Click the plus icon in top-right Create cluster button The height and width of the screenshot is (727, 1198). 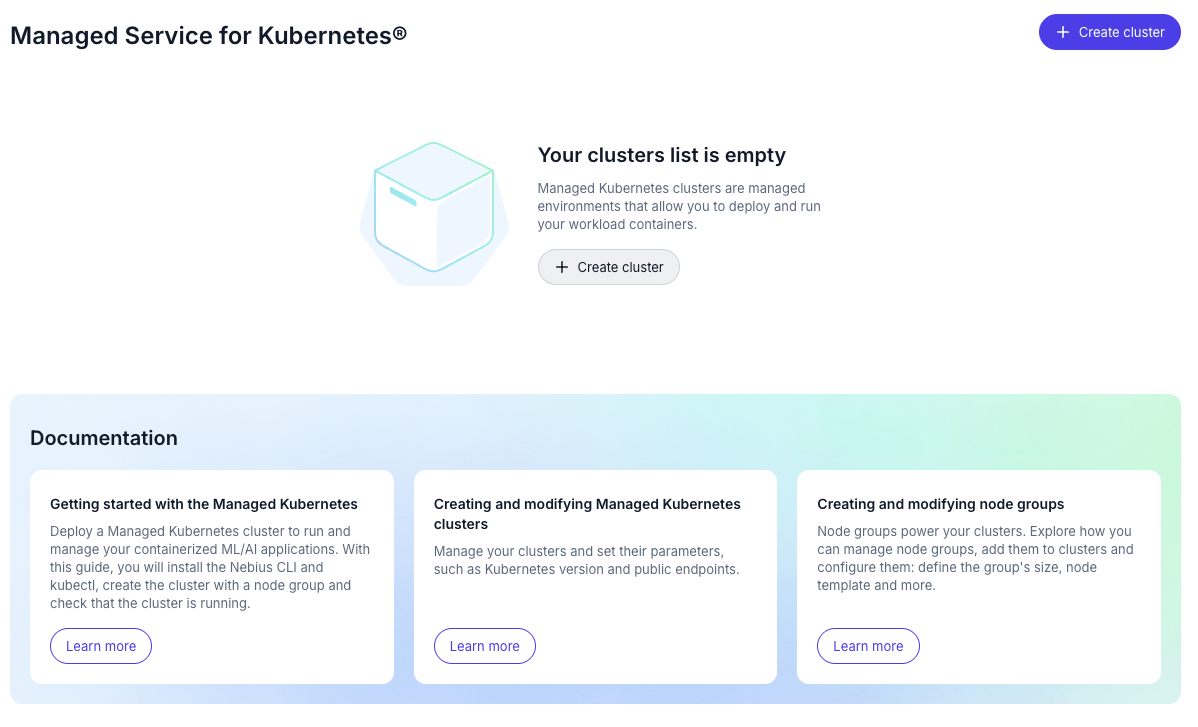(x=1062, y=32)
